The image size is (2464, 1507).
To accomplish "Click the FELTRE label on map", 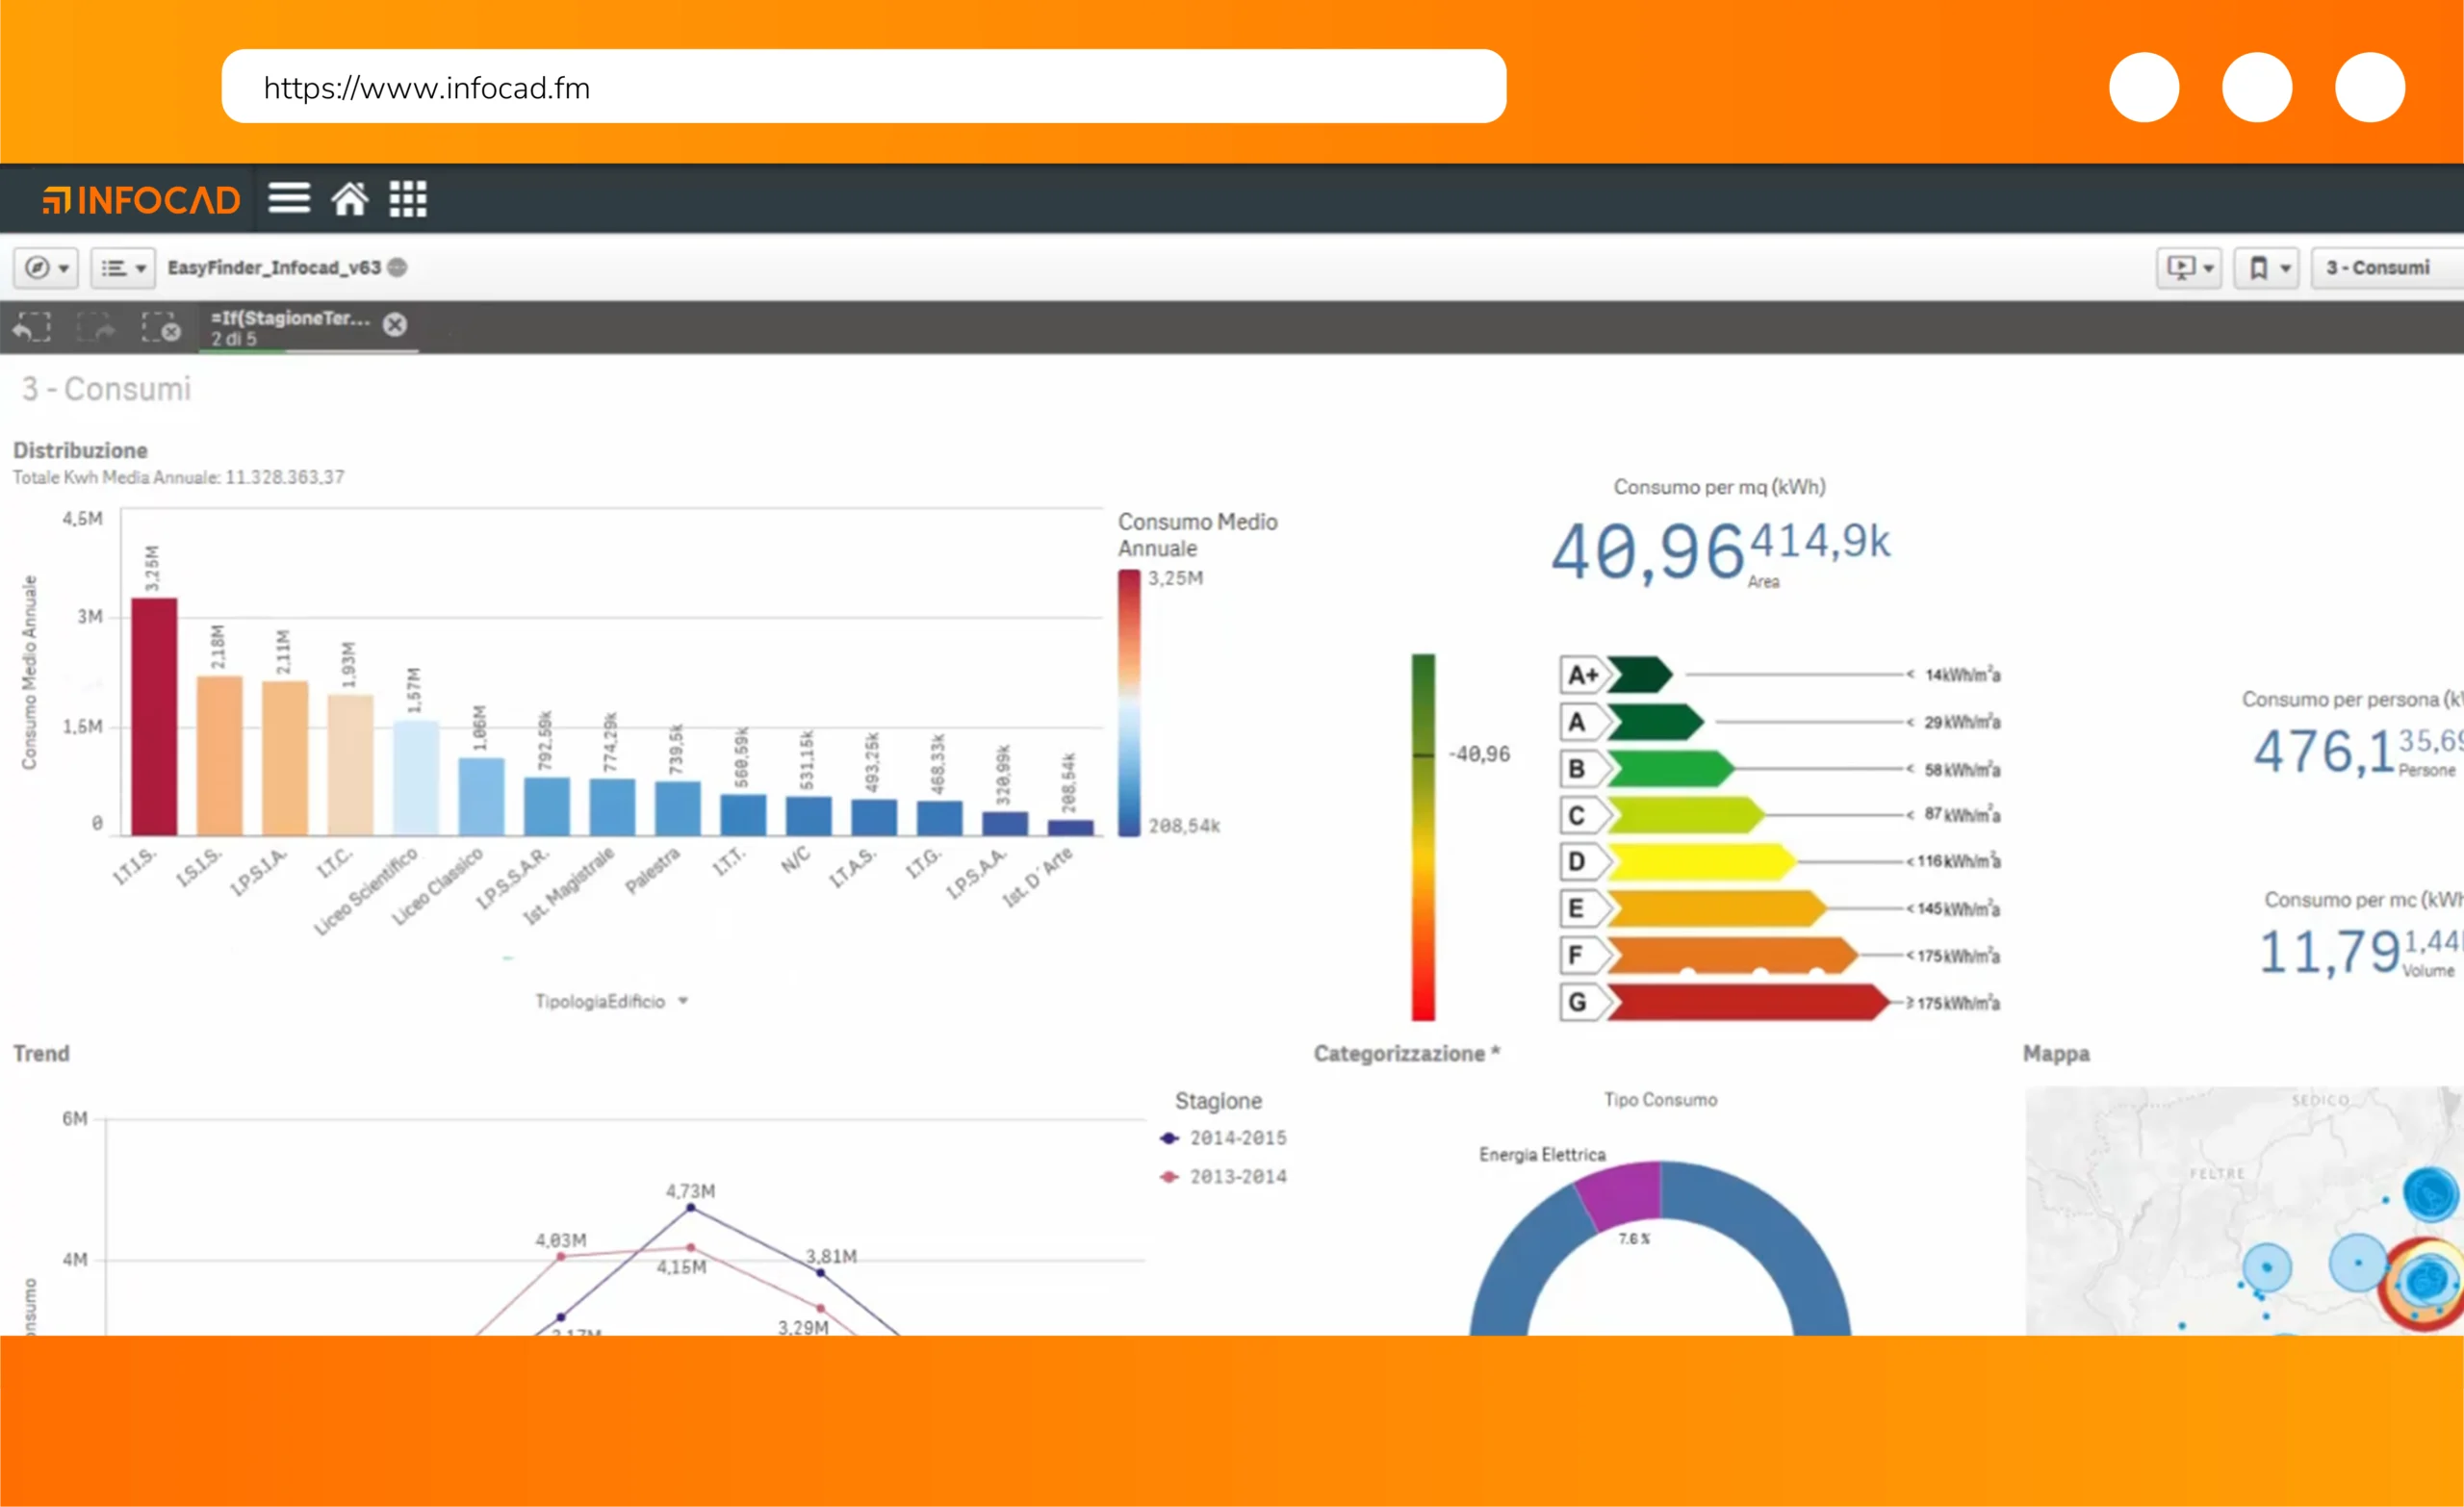I will pos(2217,1174).
